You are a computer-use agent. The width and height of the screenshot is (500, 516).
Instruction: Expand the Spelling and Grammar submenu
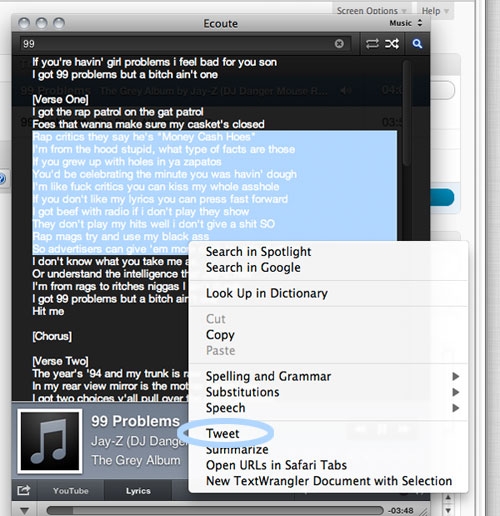coord(328,376)
